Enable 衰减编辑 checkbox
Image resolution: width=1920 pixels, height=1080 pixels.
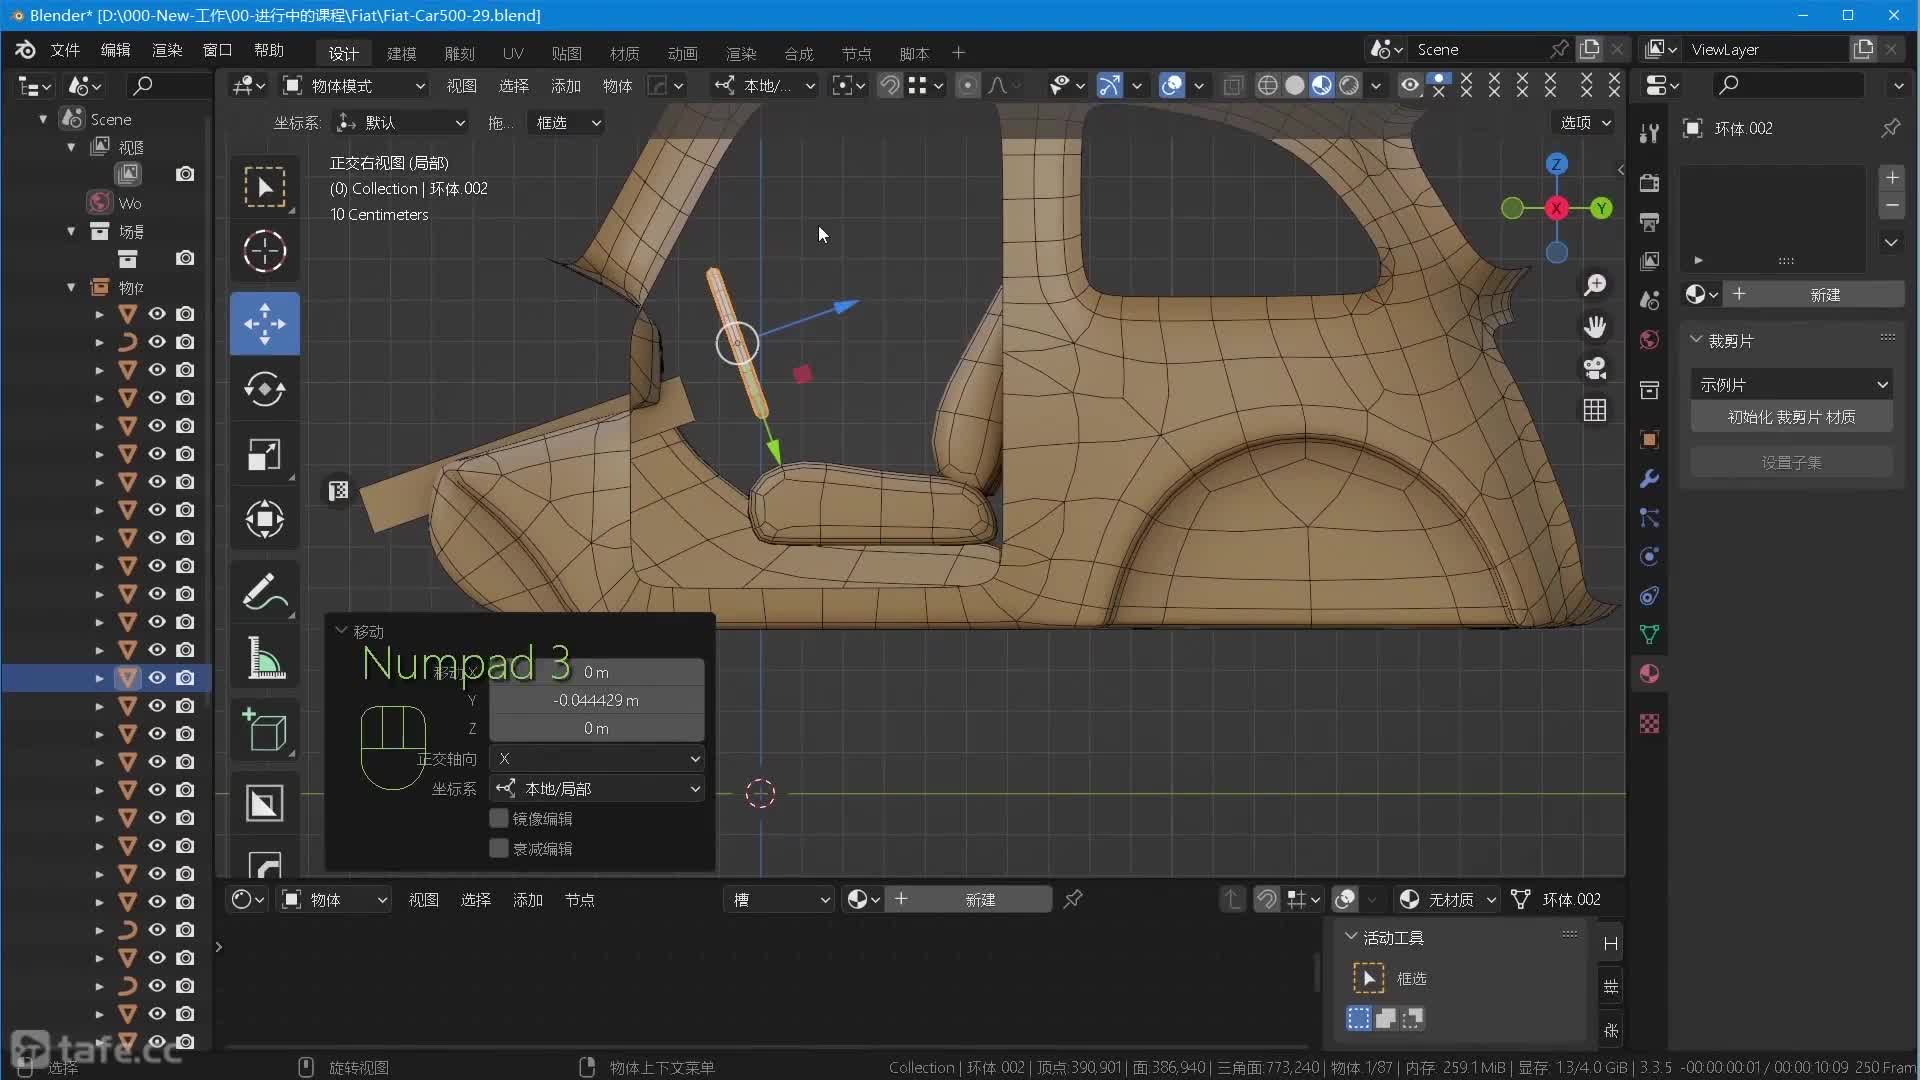tap(499, 849)
